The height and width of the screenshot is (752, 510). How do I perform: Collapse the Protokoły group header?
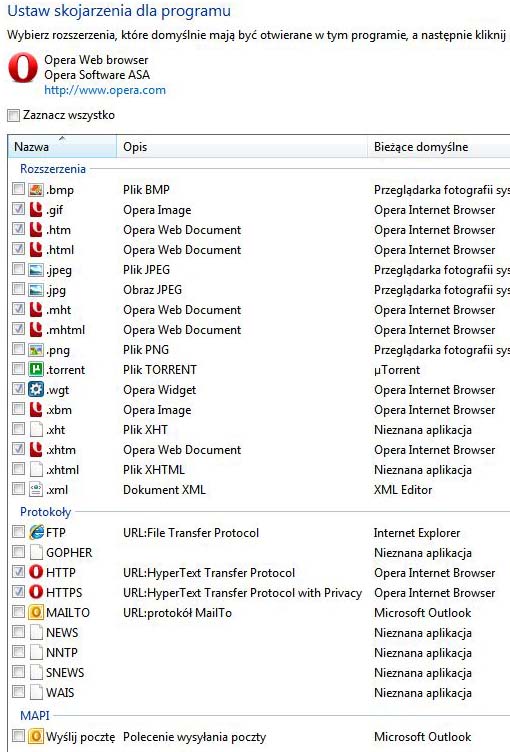pos(46,512)
